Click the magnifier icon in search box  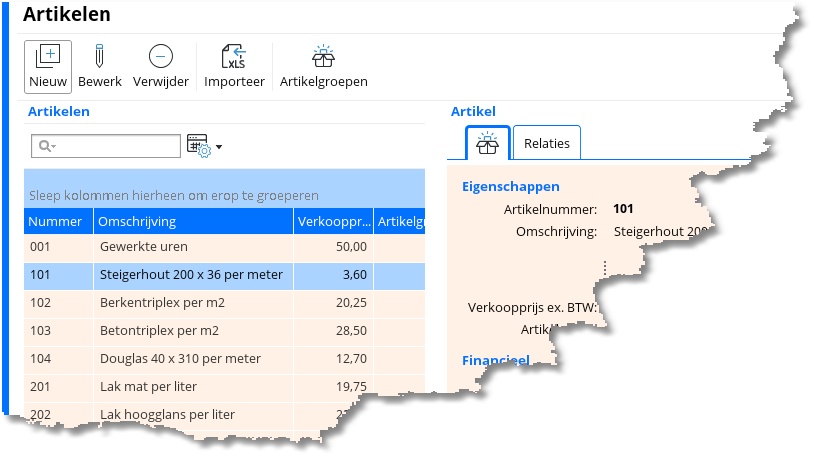(46, 146)
